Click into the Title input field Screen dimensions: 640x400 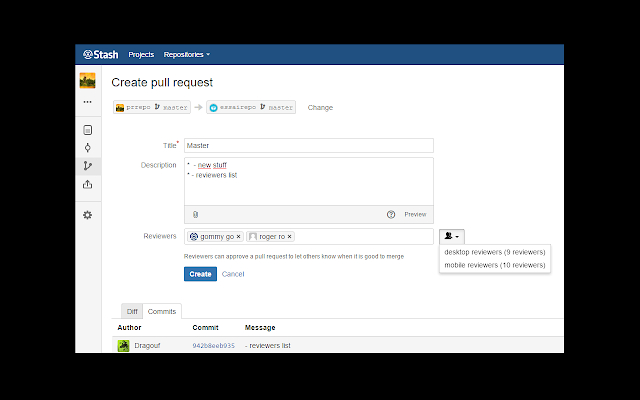[x=309, y=145]
